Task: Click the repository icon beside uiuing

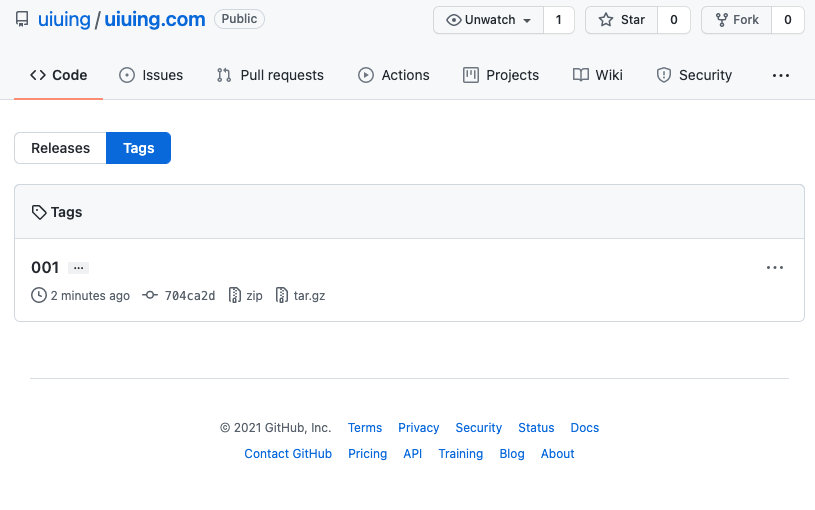Action: click(22, 19)
